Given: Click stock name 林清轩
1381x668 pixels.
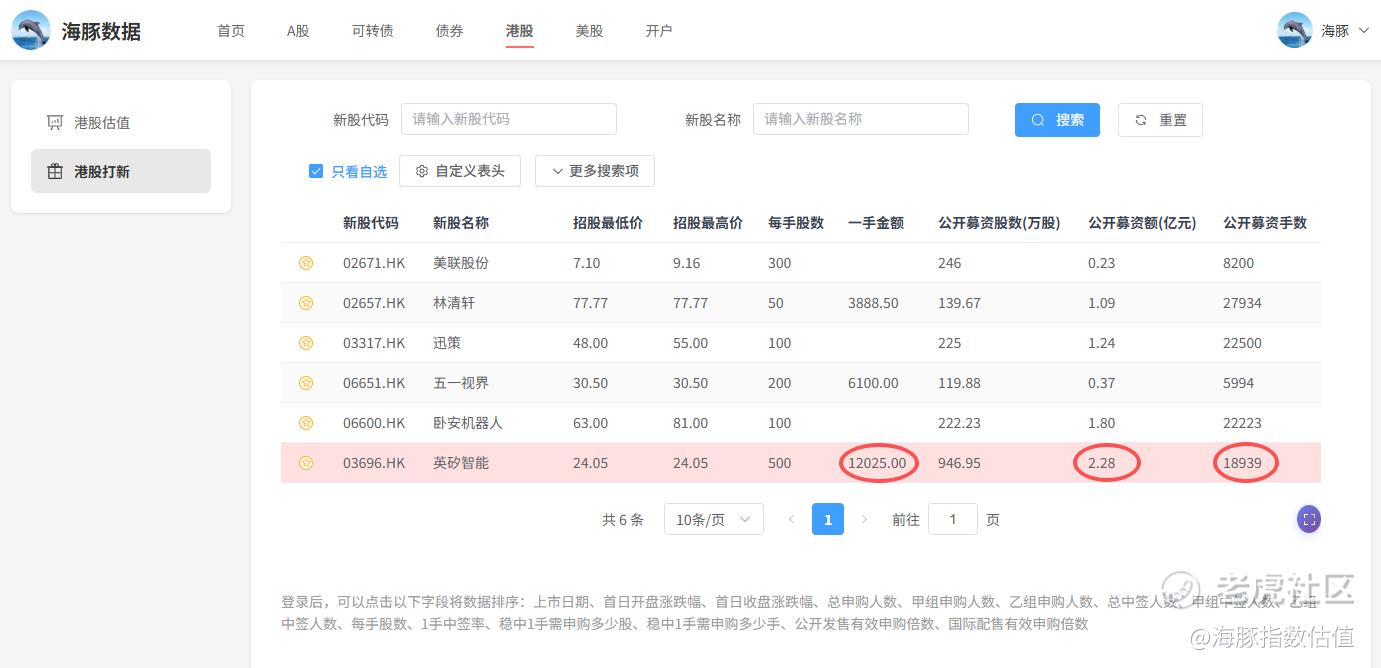Looking at the screenshot, I should pos(454,303).
